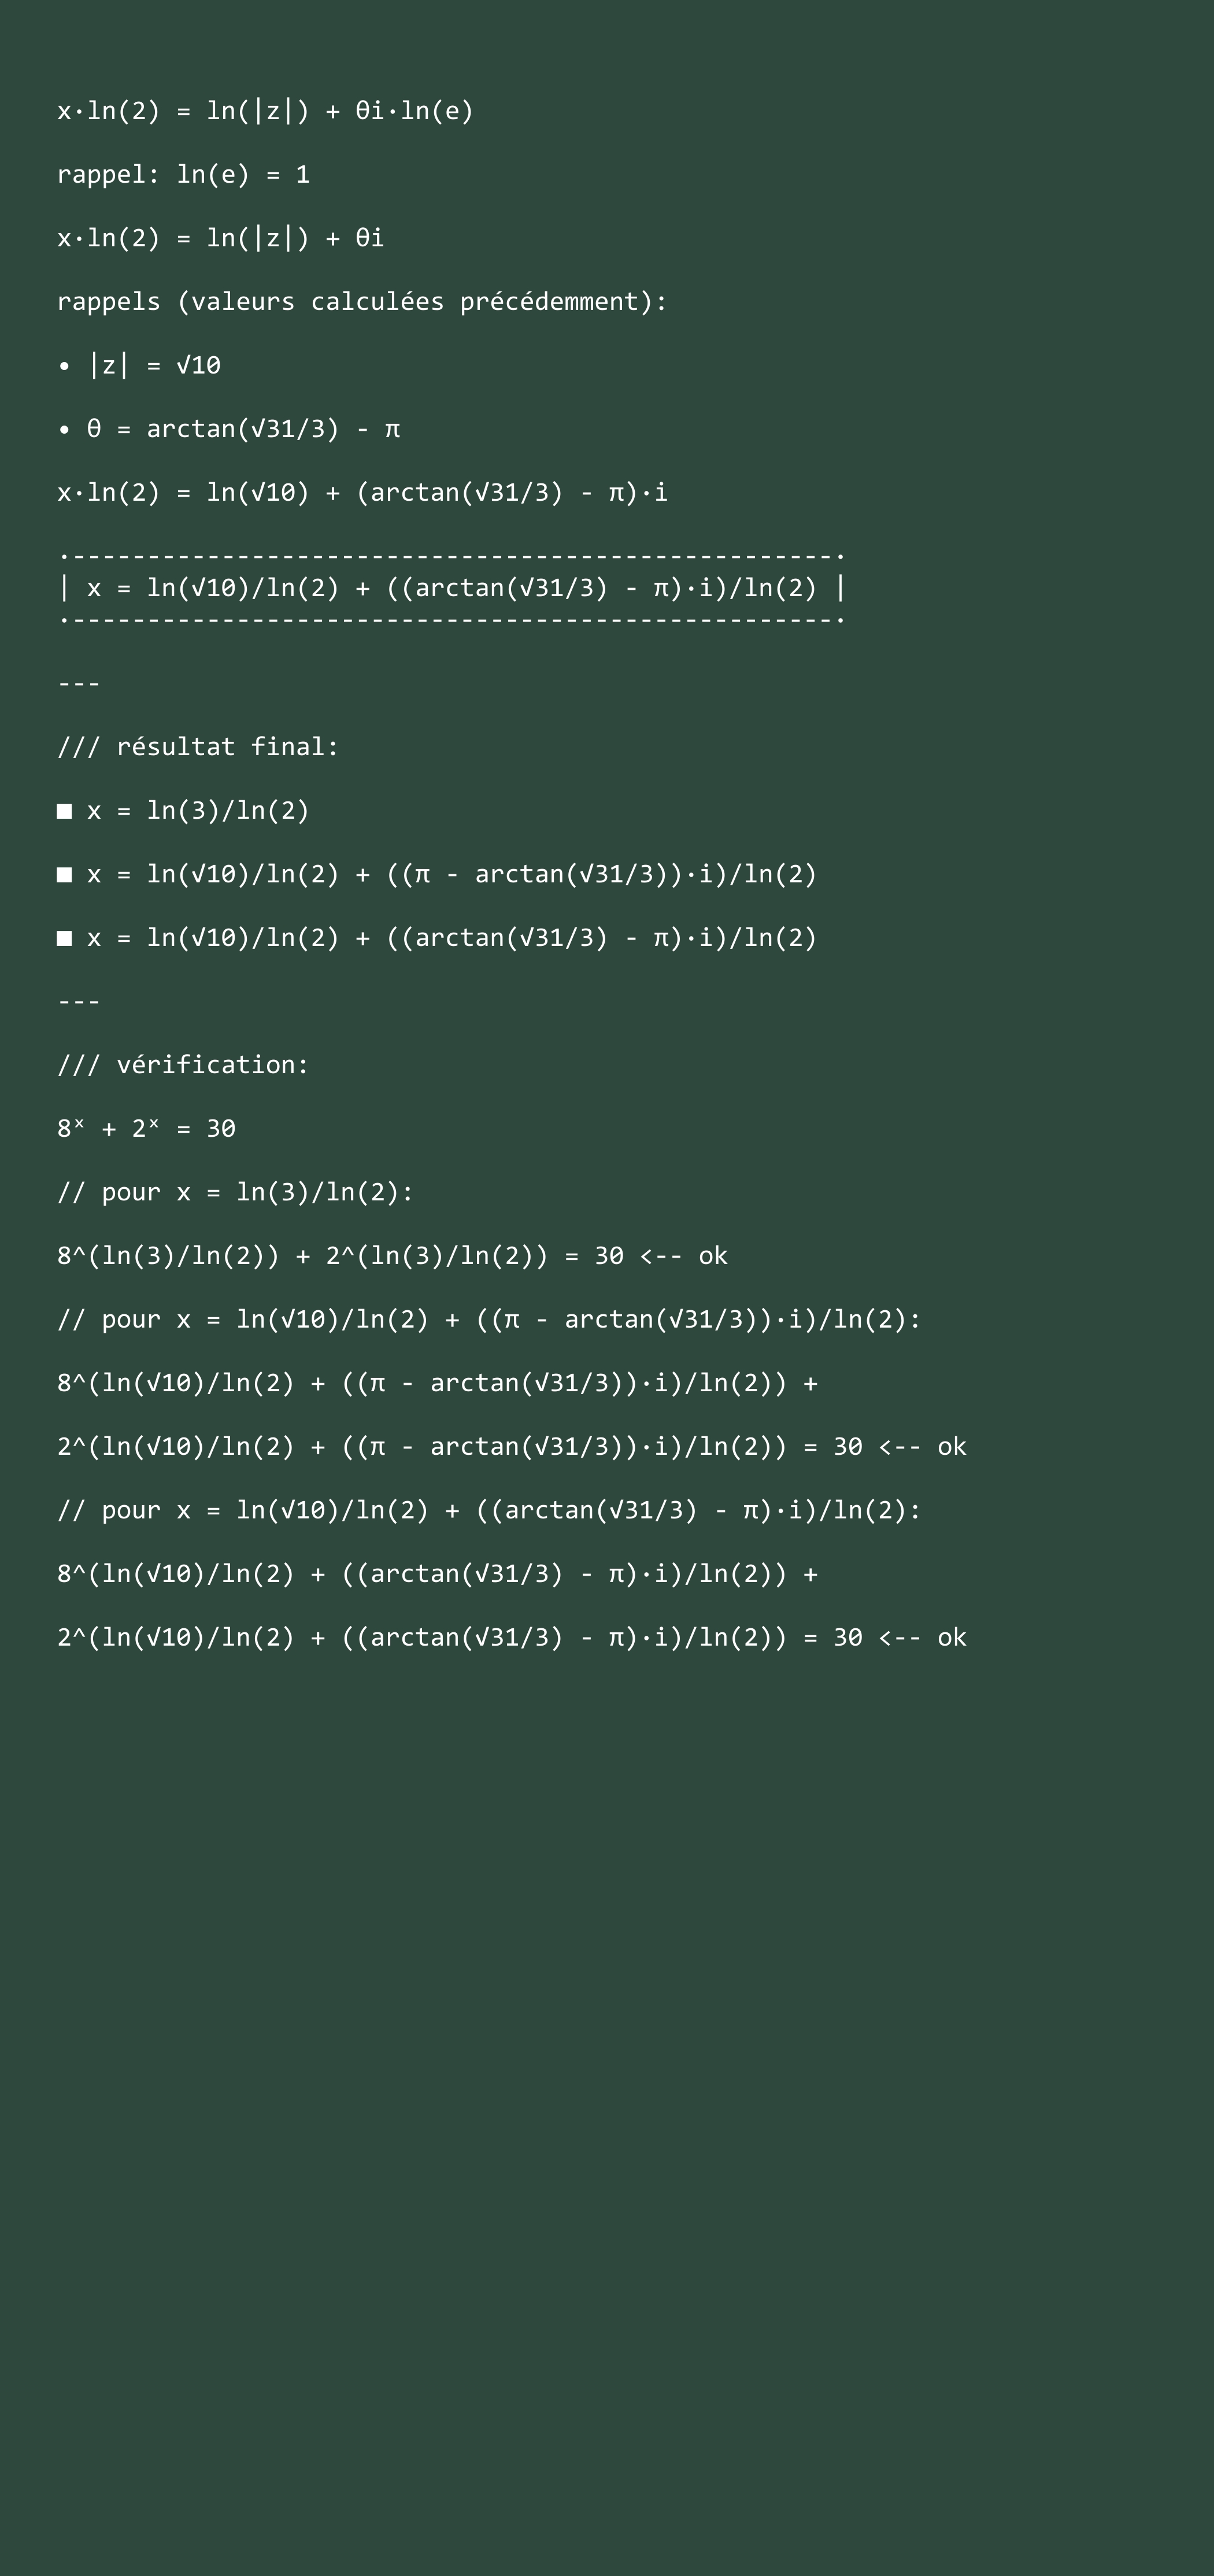Click the '/// vérification:' heading
The height and width of the screenshot is (2576, 1214).
click(x=183, y=1065)
